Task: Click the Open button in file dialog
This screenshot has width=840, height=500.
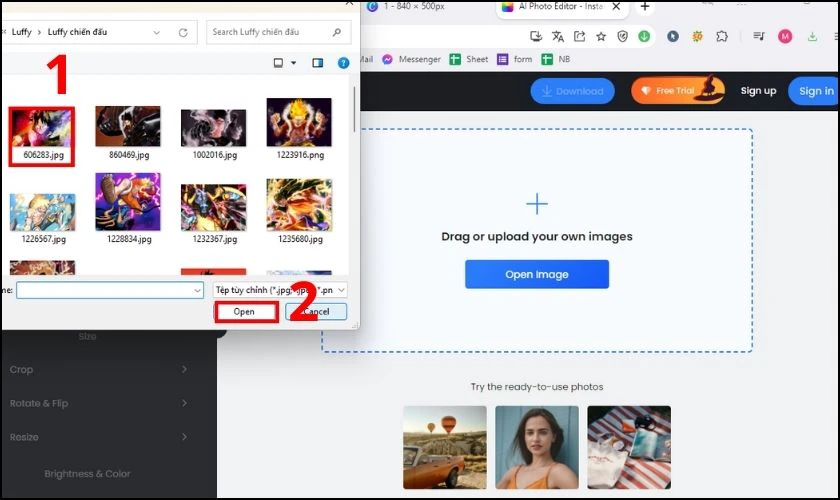Action: coord(246,312)
